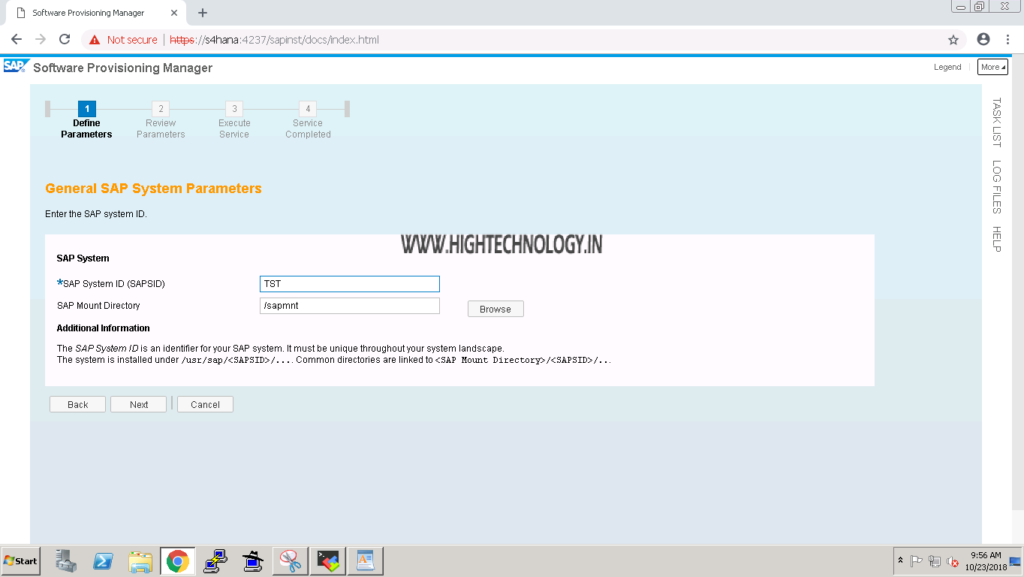Click Next to continue
Viewport: 1024px width, 577px height.
pos(138,405)
